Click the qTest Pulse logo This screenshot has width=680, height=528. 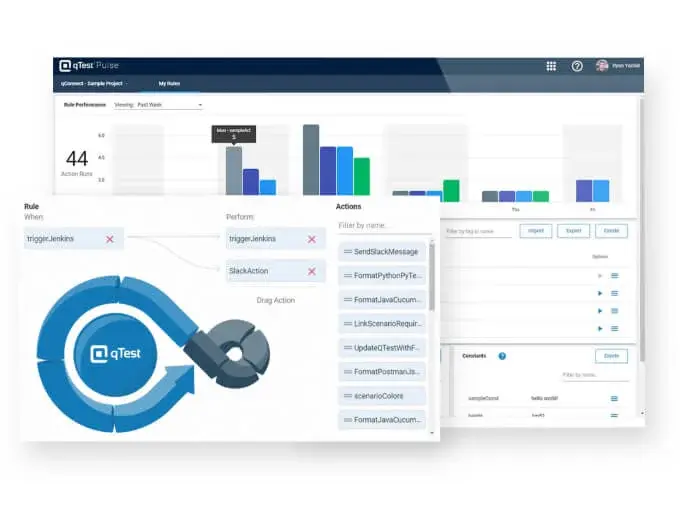tap(89, 65)
